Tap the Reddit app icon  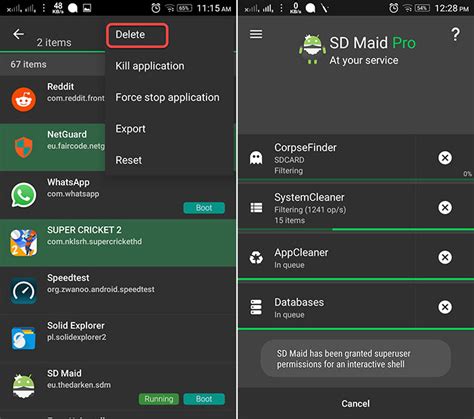pyautogui.click(x=24, y=99)
